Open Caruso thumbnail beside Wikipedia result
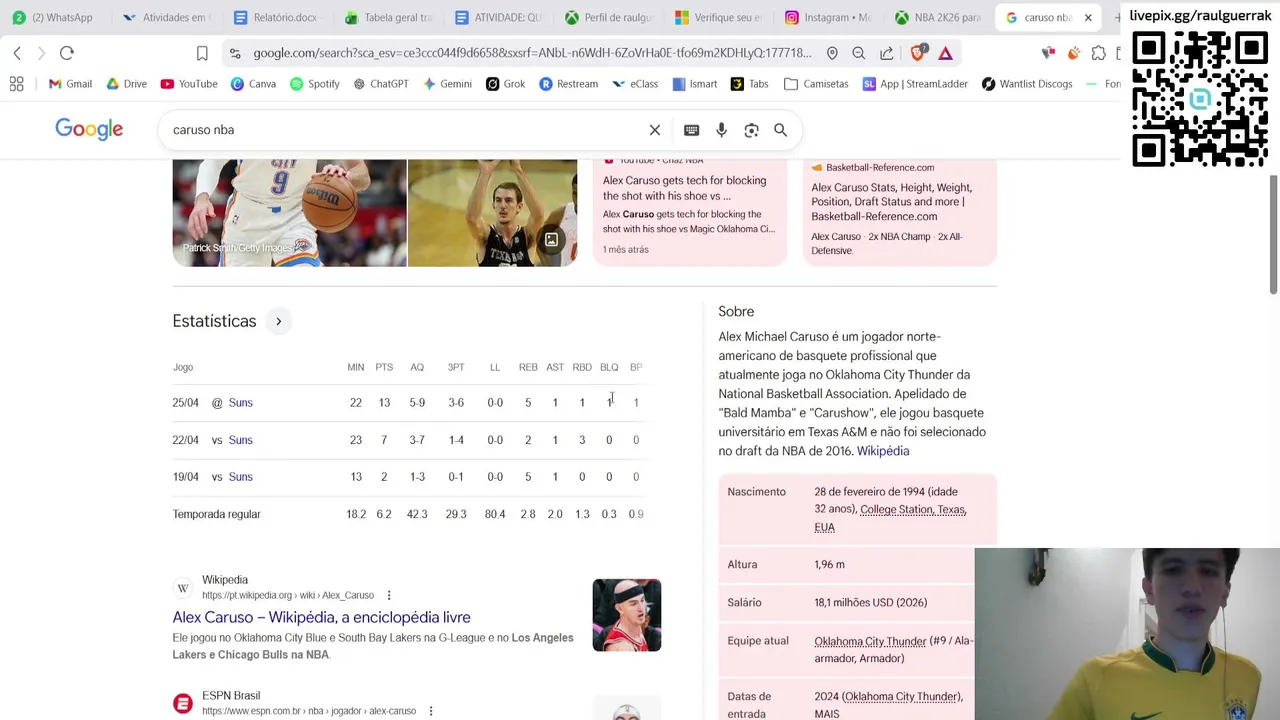Viewport: 1280px width, 720px height. tap(627, 615)
